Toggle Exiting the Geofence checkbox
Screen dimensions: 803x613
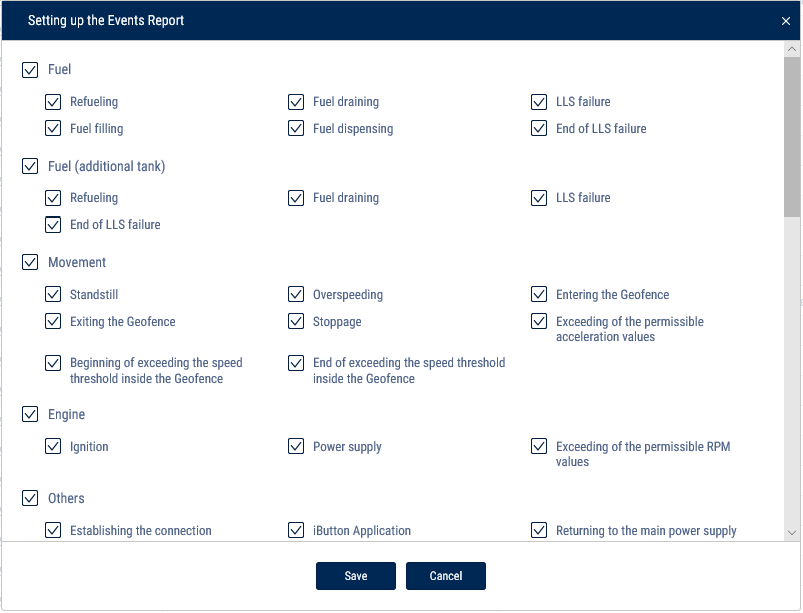tap(53, 321)
